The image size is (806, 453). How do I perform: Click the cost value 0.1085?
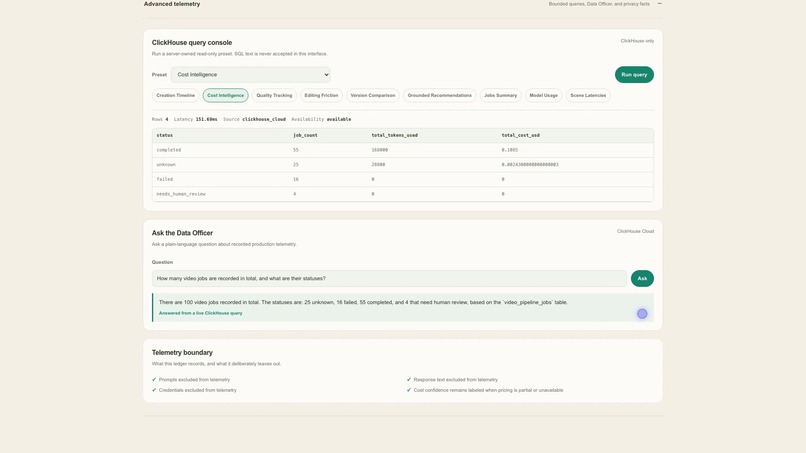click(x=510, y=150)
